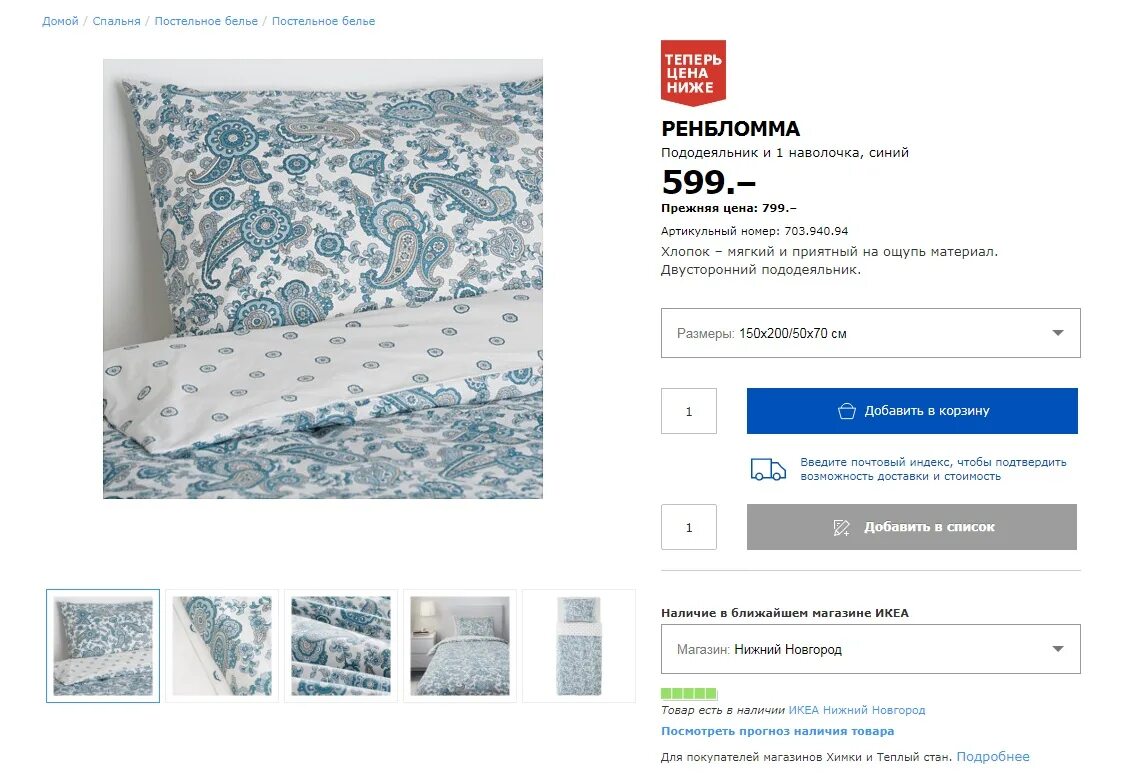
Task: Click the arrow of the size selector
Action: [x=1057, y=333]
